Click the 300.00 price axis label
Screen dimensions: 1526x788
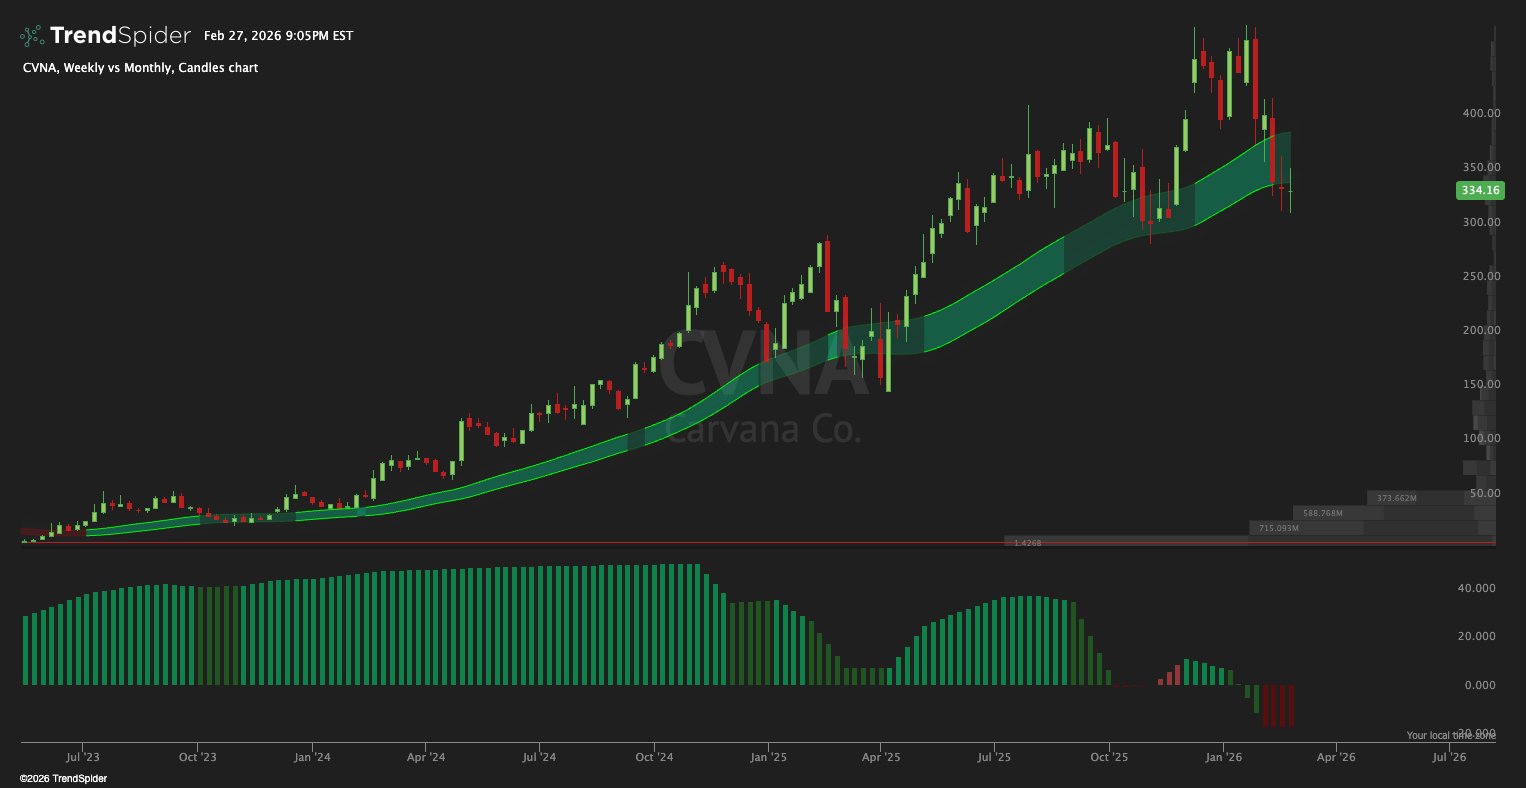click(x=1480, y=222)
